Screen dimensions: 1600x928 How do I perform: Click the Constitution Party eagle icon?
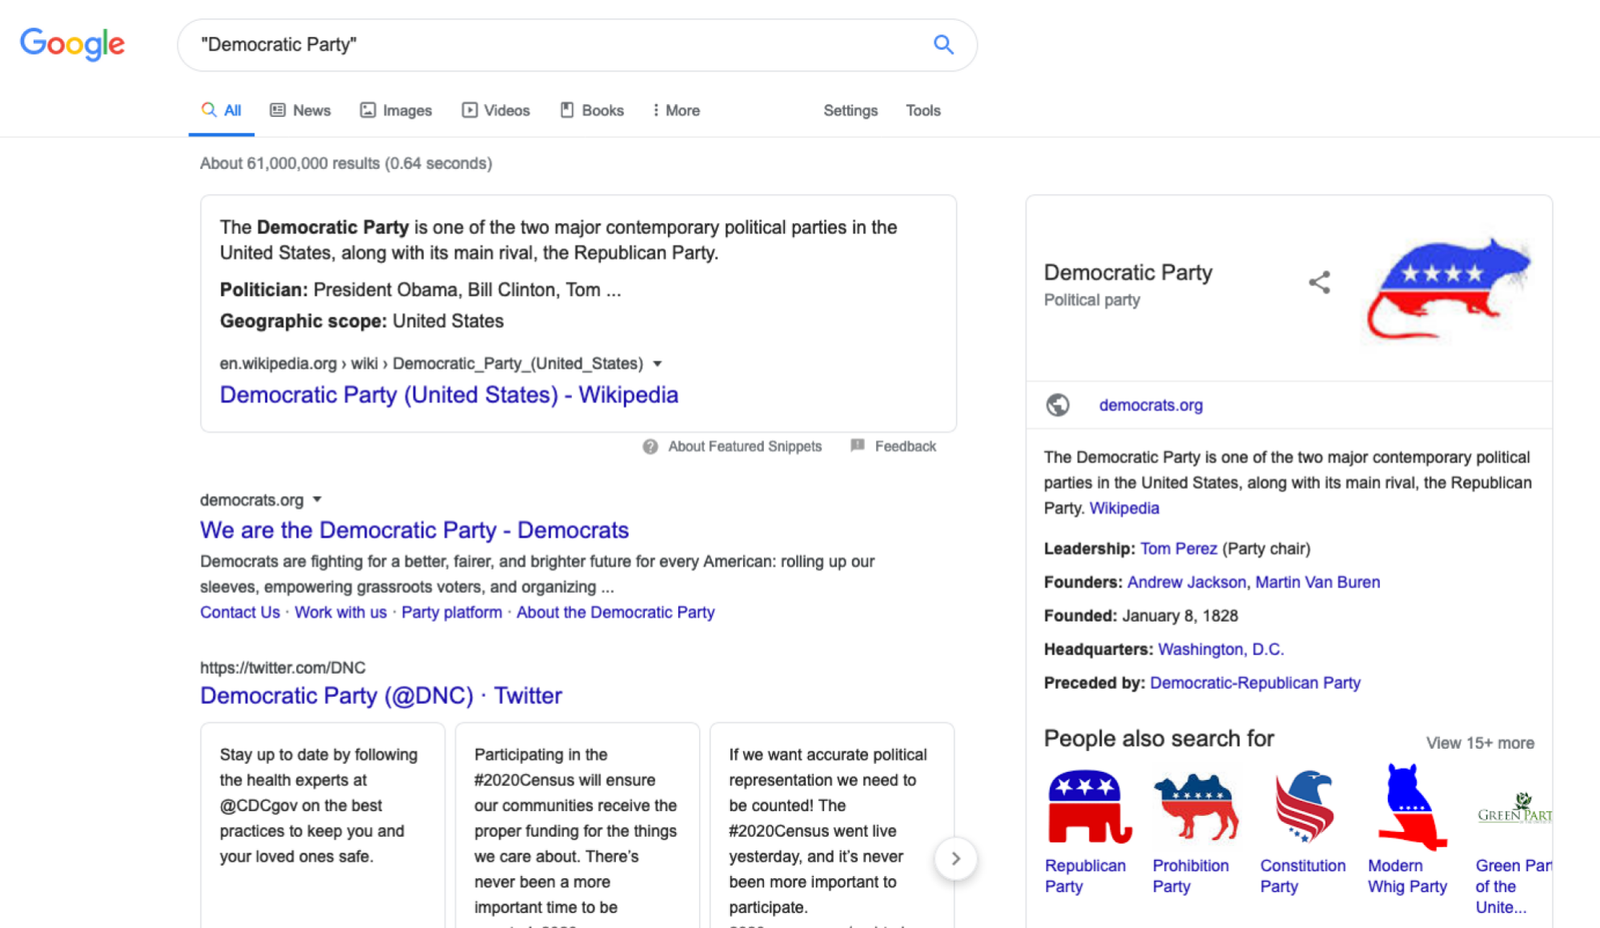coord(1304,806)
